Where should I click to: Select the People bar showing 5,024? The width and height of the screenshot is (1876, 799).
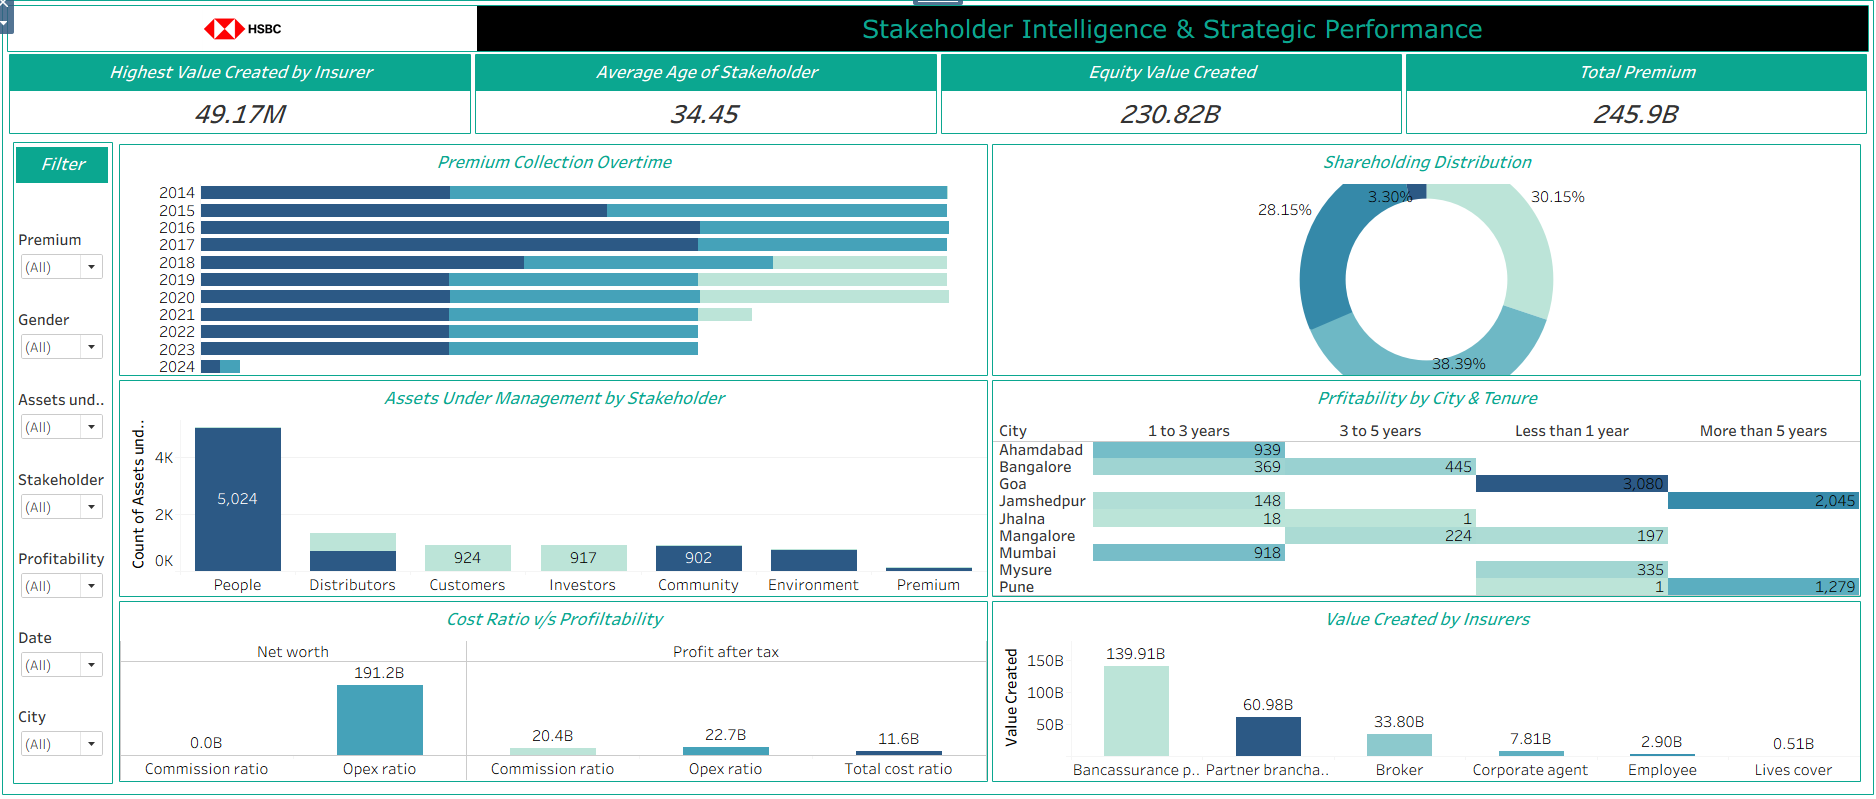(x=237, y=499)
